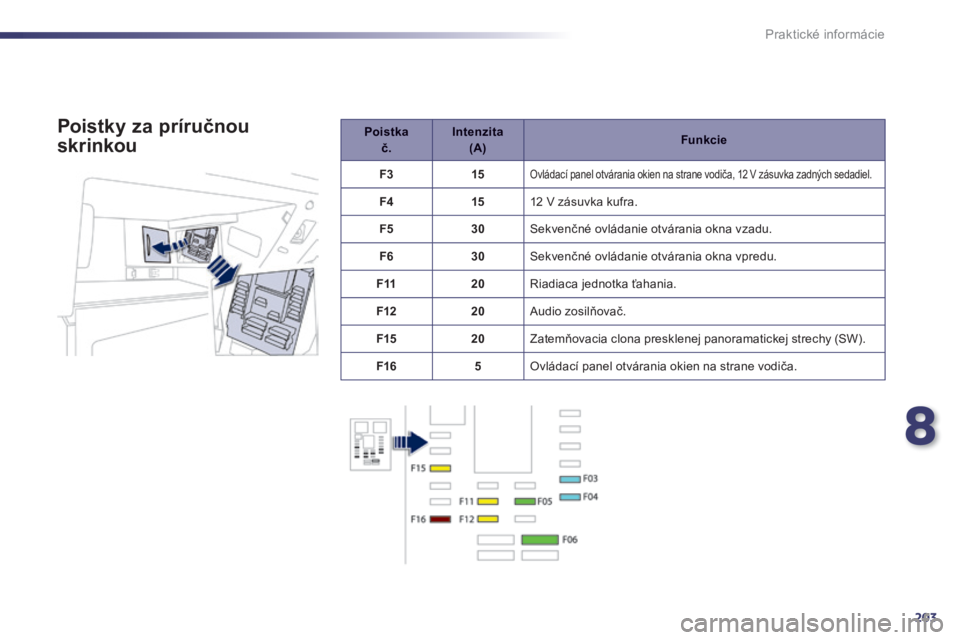Click the 'F16' table cell
Screen dimensions: 960x640
pyautogui.click(x=386, y=366)
